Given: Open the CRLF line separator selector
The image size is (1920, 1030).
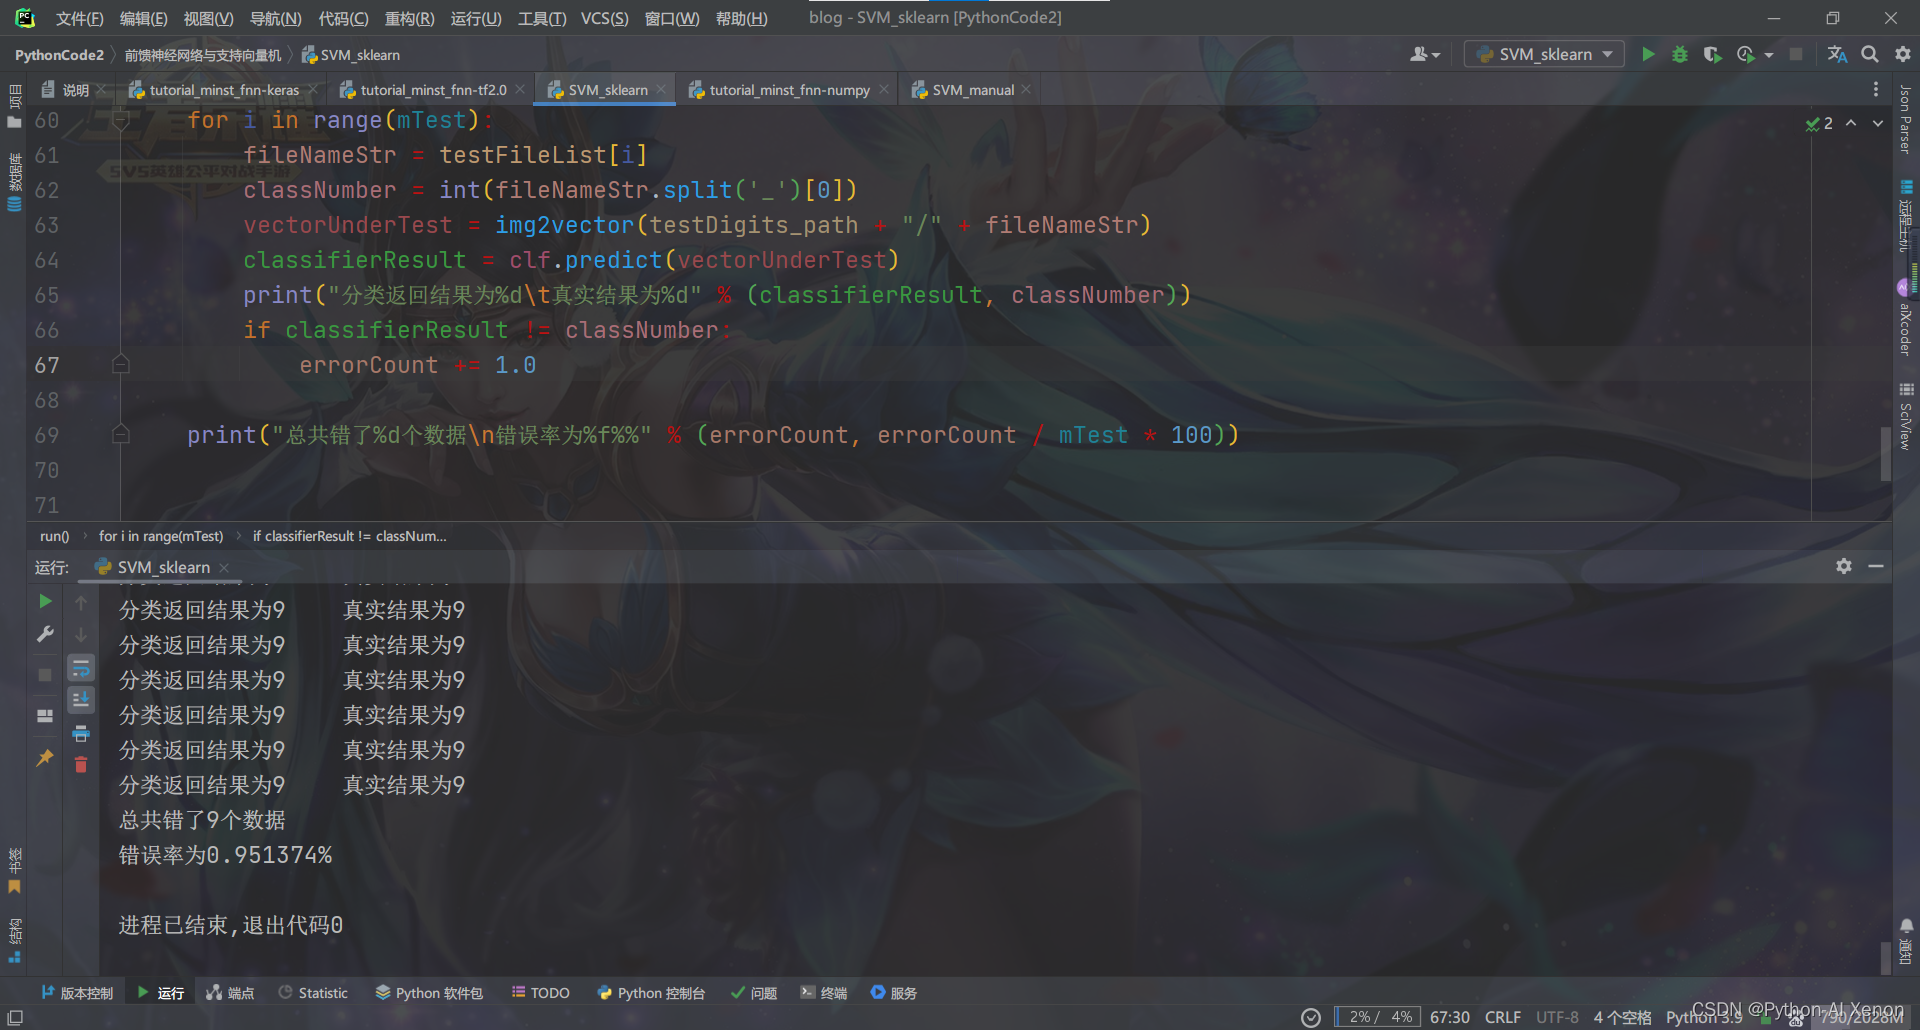Looking at the screenshot, I should point(1502,1017).
